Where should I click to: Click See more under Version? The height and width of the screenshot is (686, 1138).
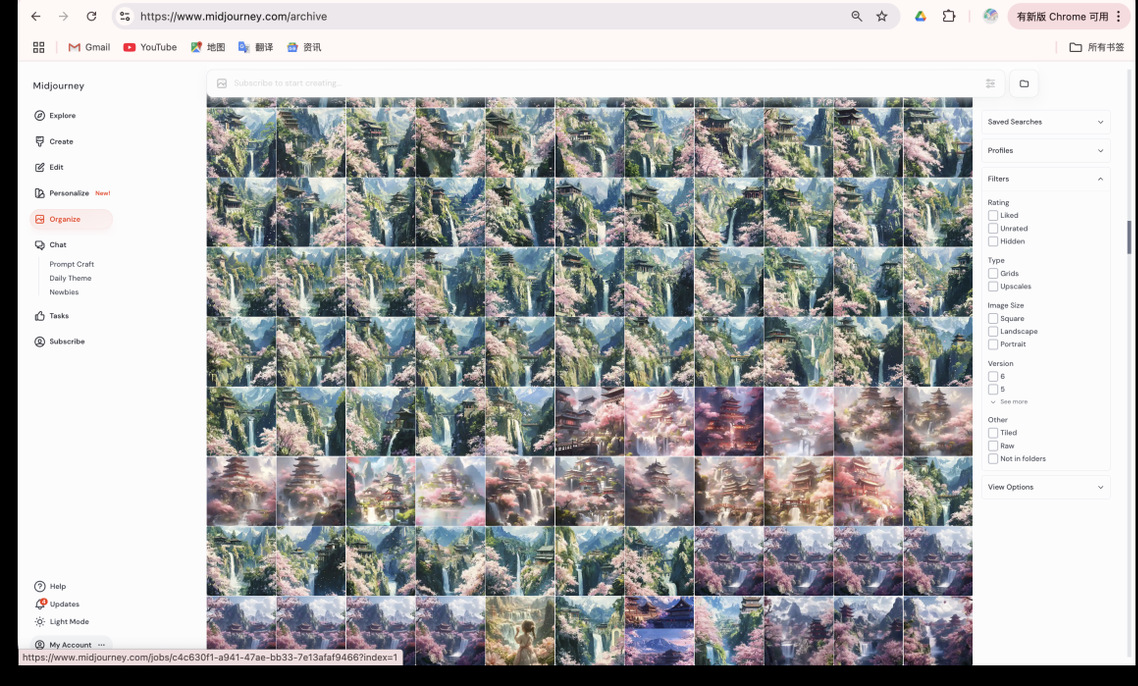click(1013, 402)
